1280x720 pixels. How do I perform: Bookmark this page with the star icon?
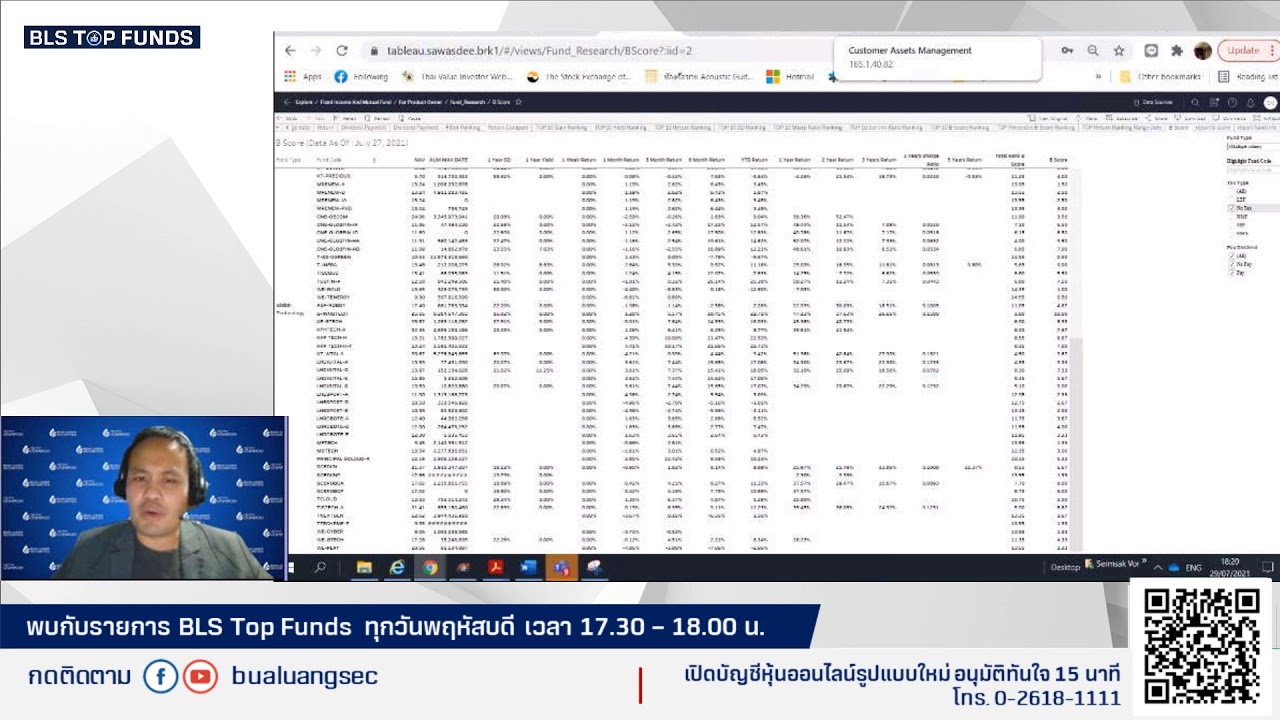(1119, 50)
